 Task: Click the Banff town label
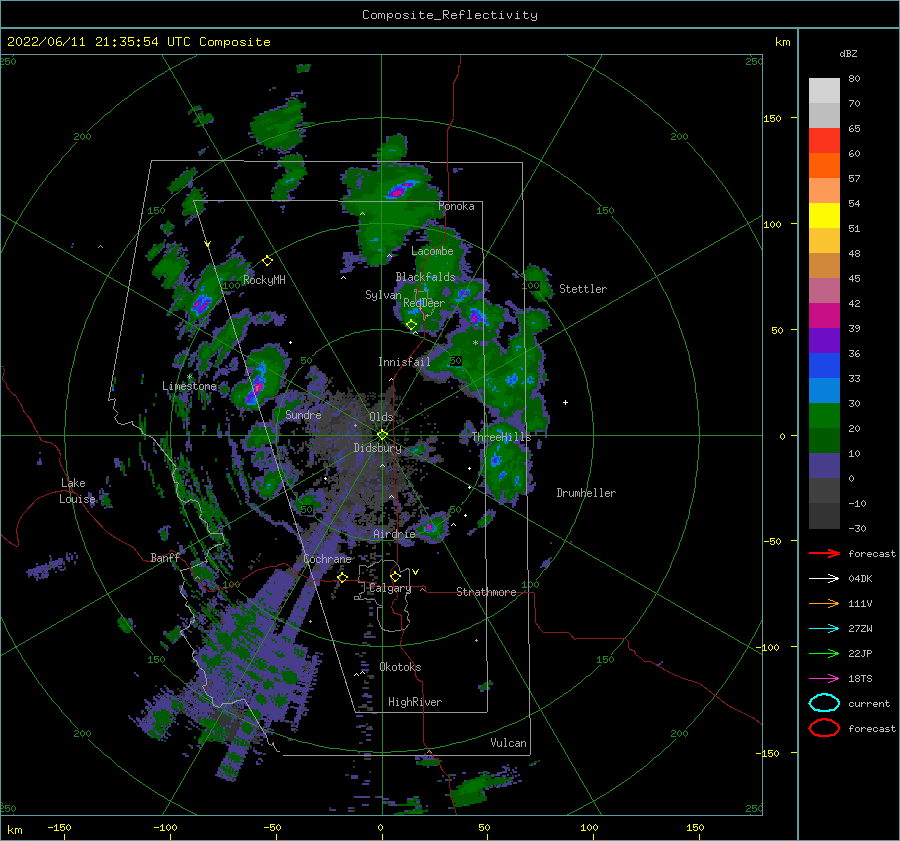[x=165, y=558]
